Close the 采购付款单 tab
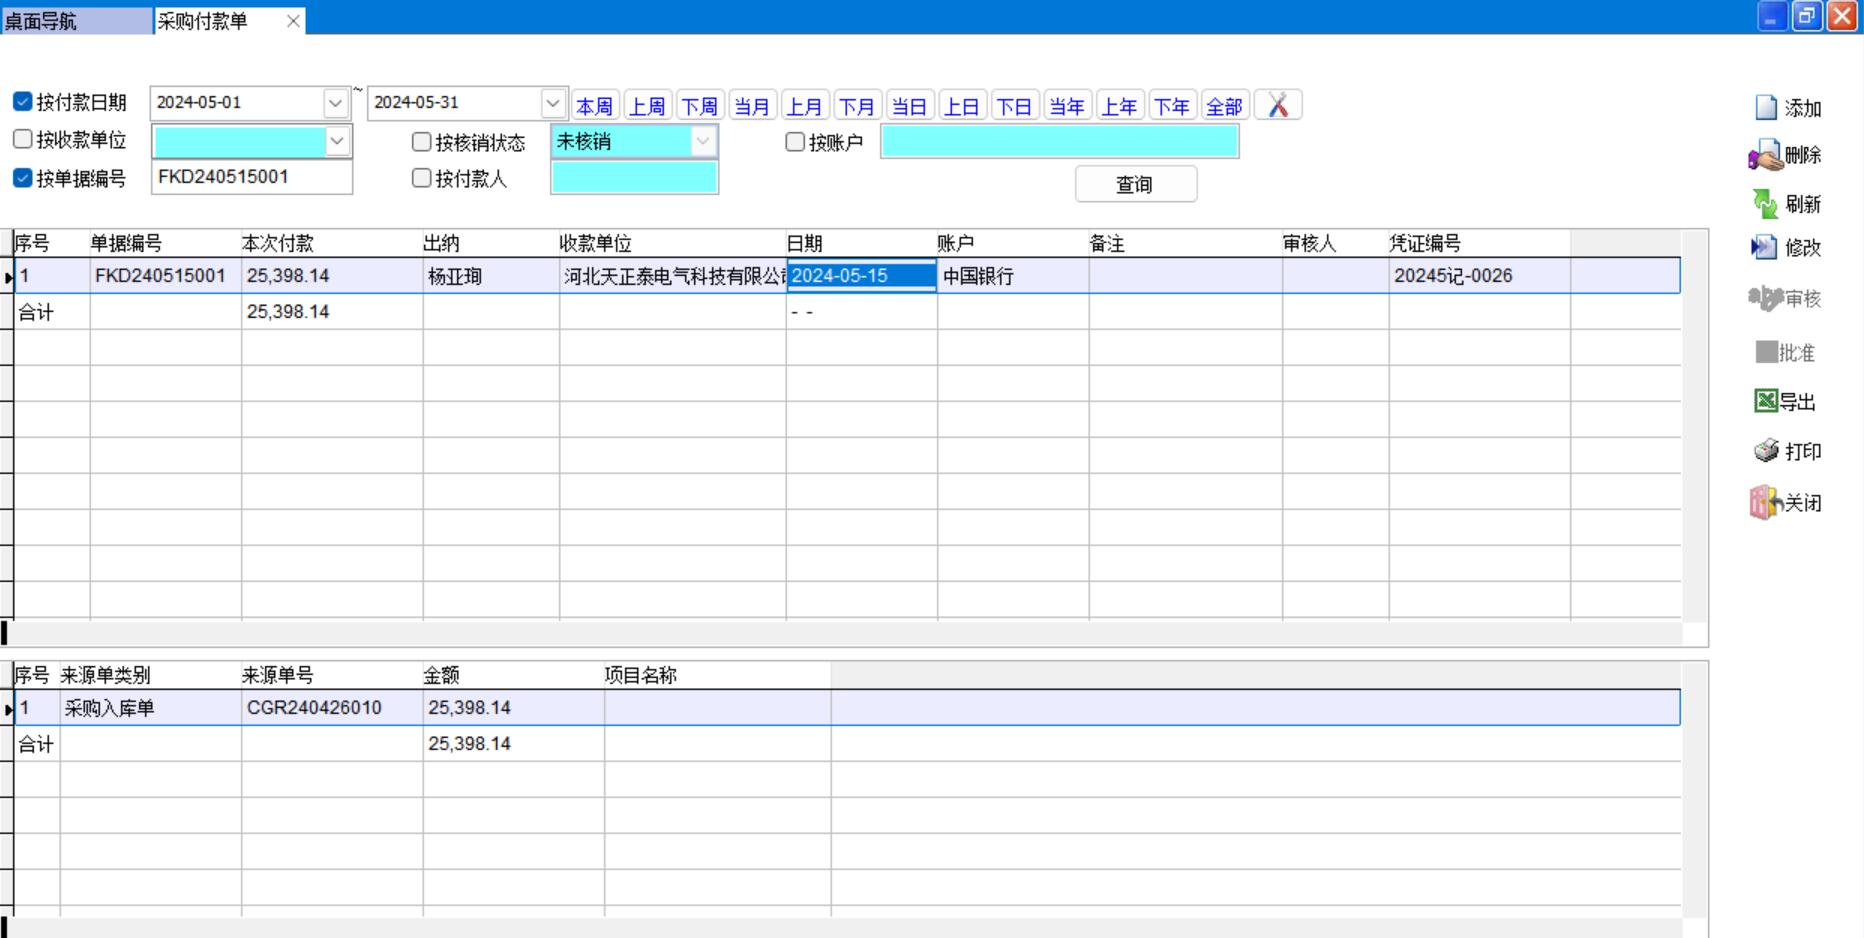 [x=293, y=21]
